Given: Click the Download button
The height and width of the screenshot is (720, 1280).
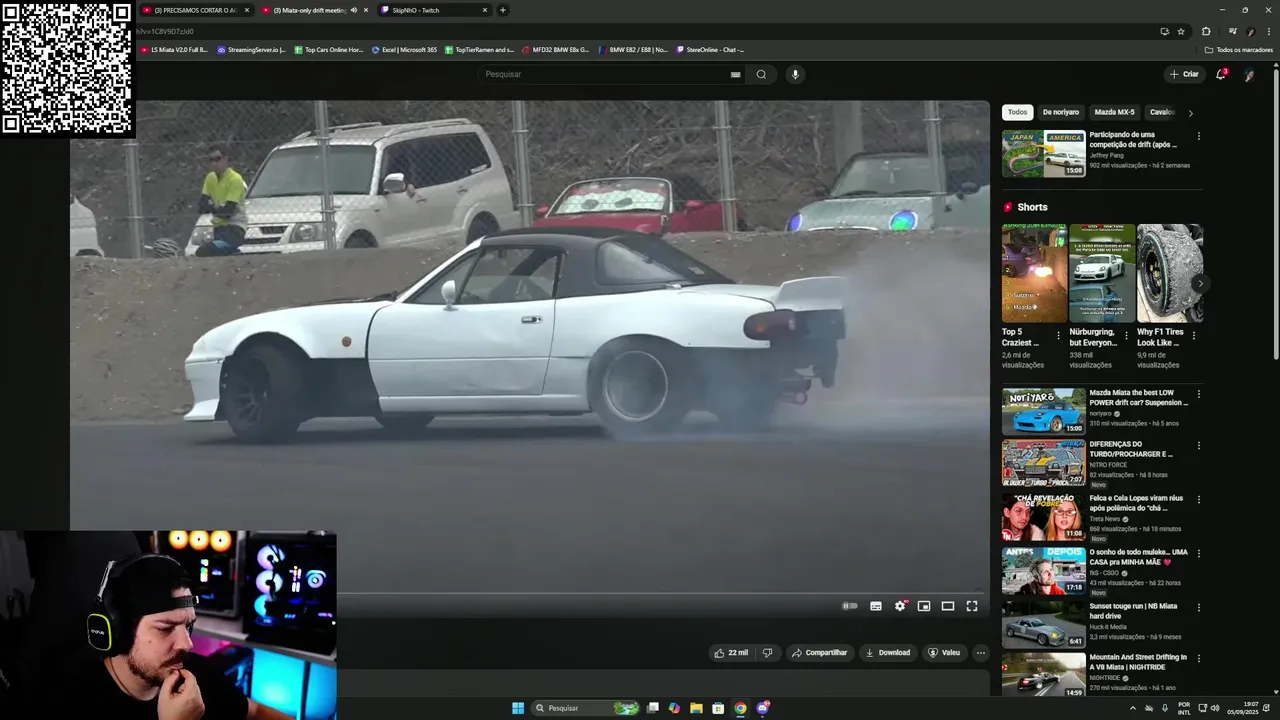Looking at the screenshot, I should tap(888, 653).
